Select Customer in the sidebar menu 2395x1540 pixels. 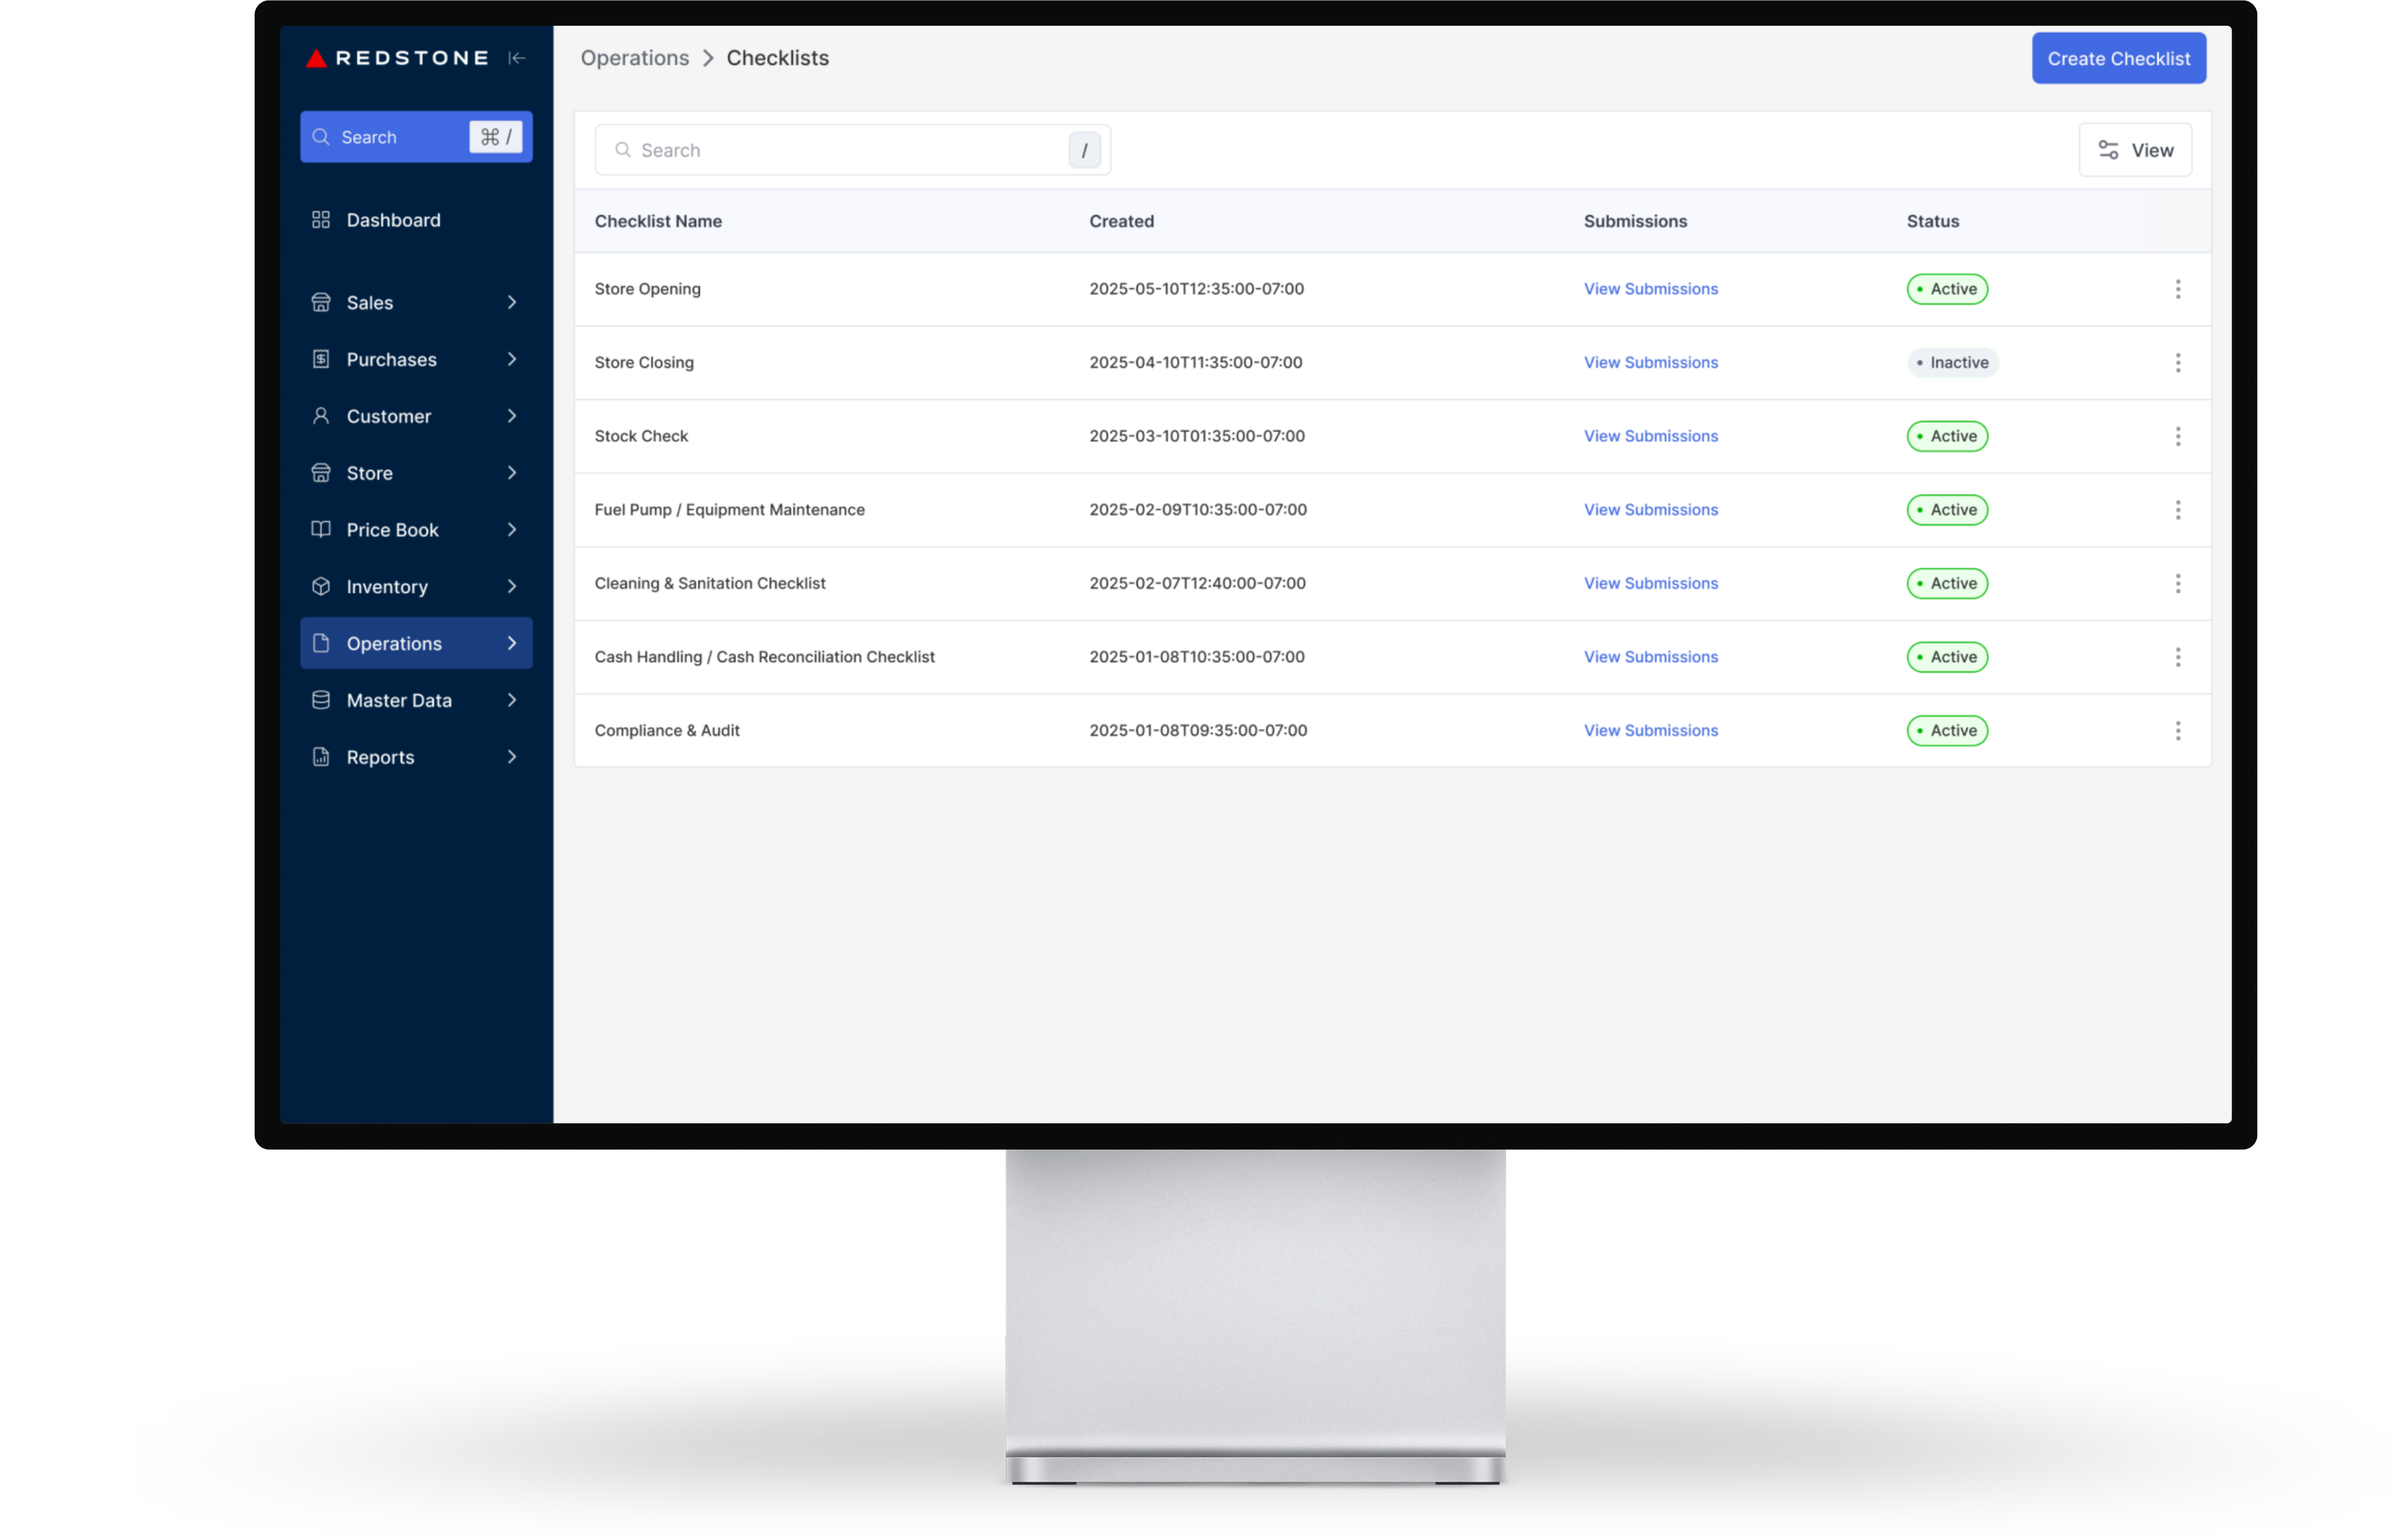389,416
